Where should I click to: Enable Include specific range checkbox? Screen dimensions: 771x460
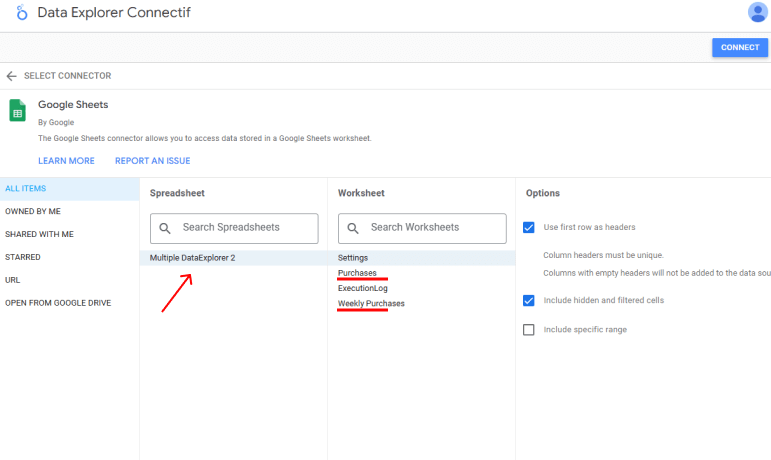pyautogui.click(x=529, y=330)
